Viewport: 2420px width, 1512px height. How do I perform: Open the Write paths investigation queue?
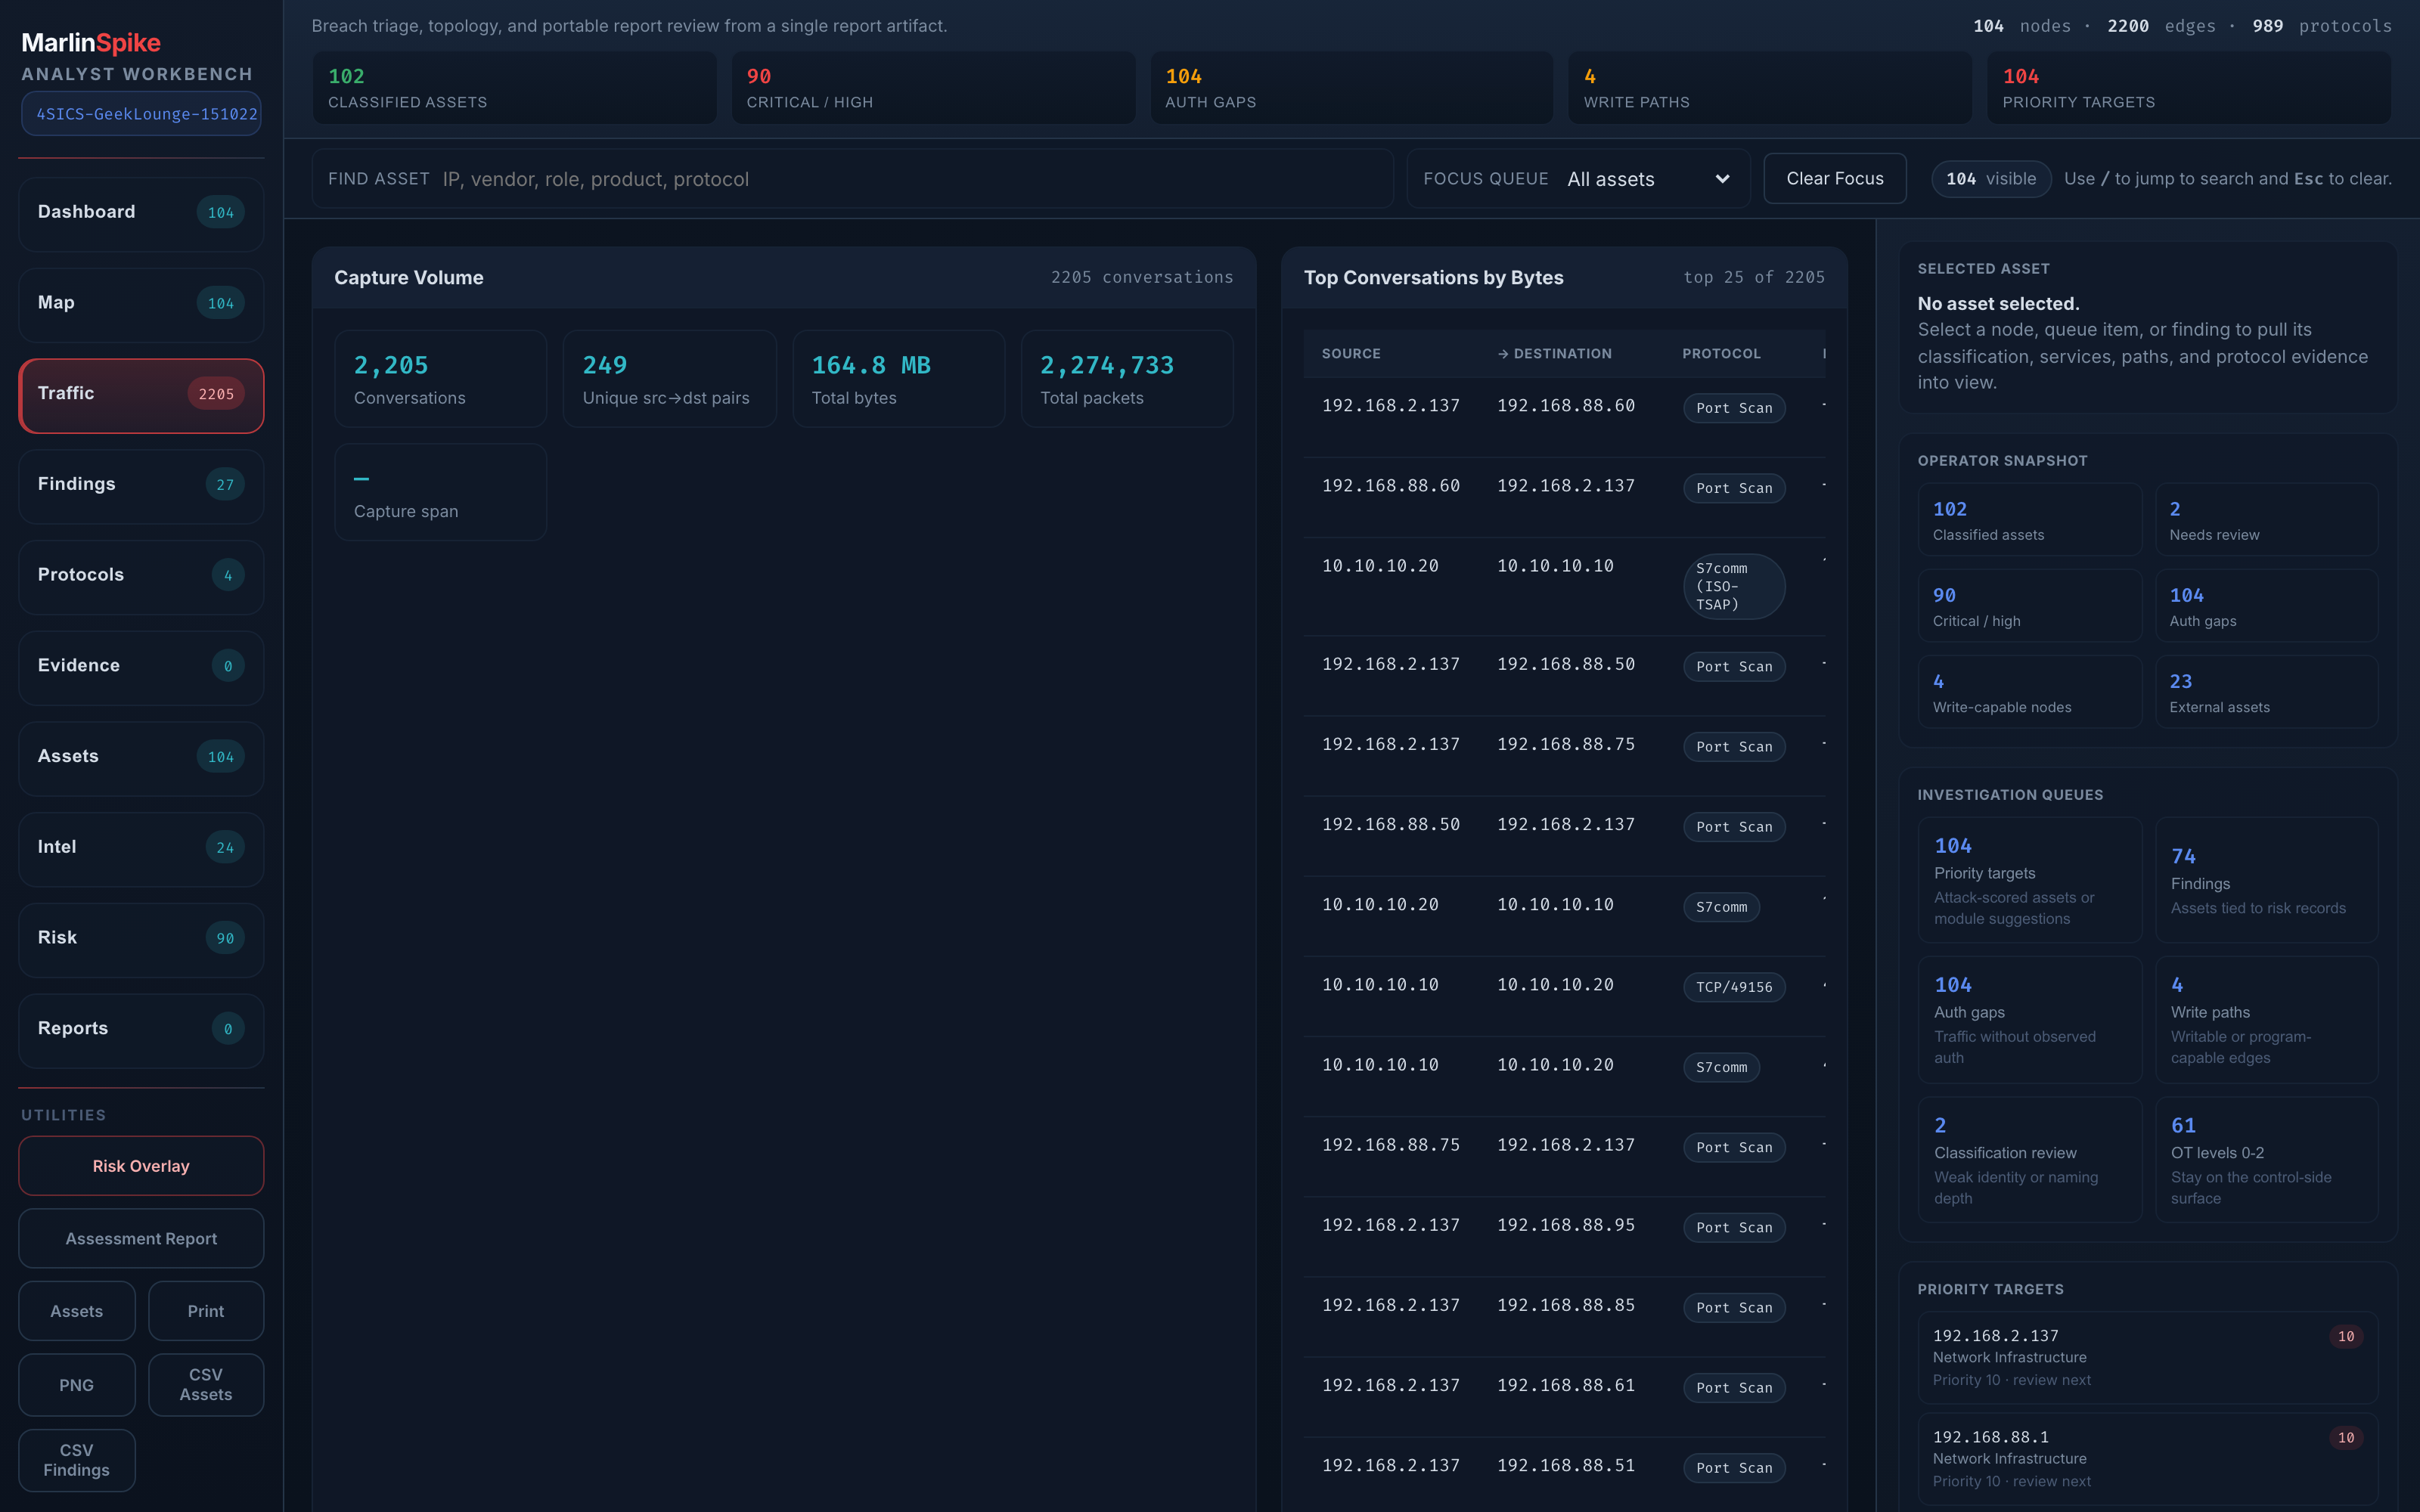(x=2266, y=1020)
